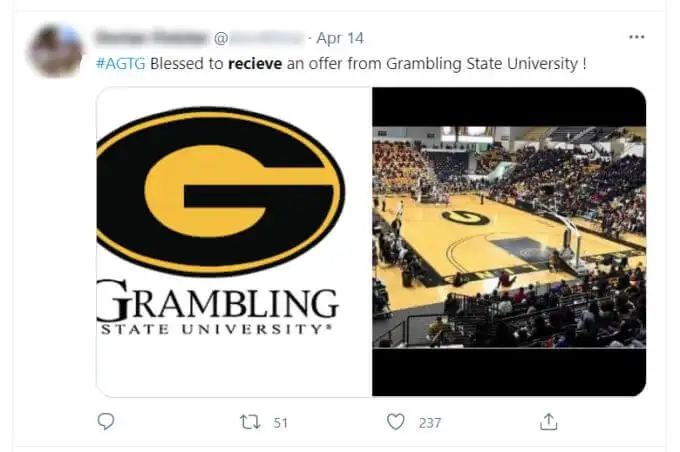This screenshot has height=452, width=680.
Task: Open the blurred profile avatar
Action: pos(56,50)
